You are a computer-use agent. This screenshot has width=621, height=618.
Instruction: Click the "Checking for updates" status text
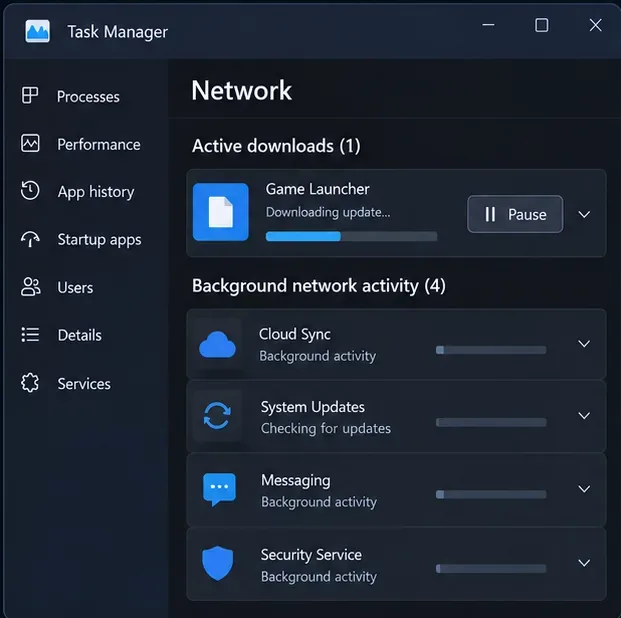[x=326, y=428]
